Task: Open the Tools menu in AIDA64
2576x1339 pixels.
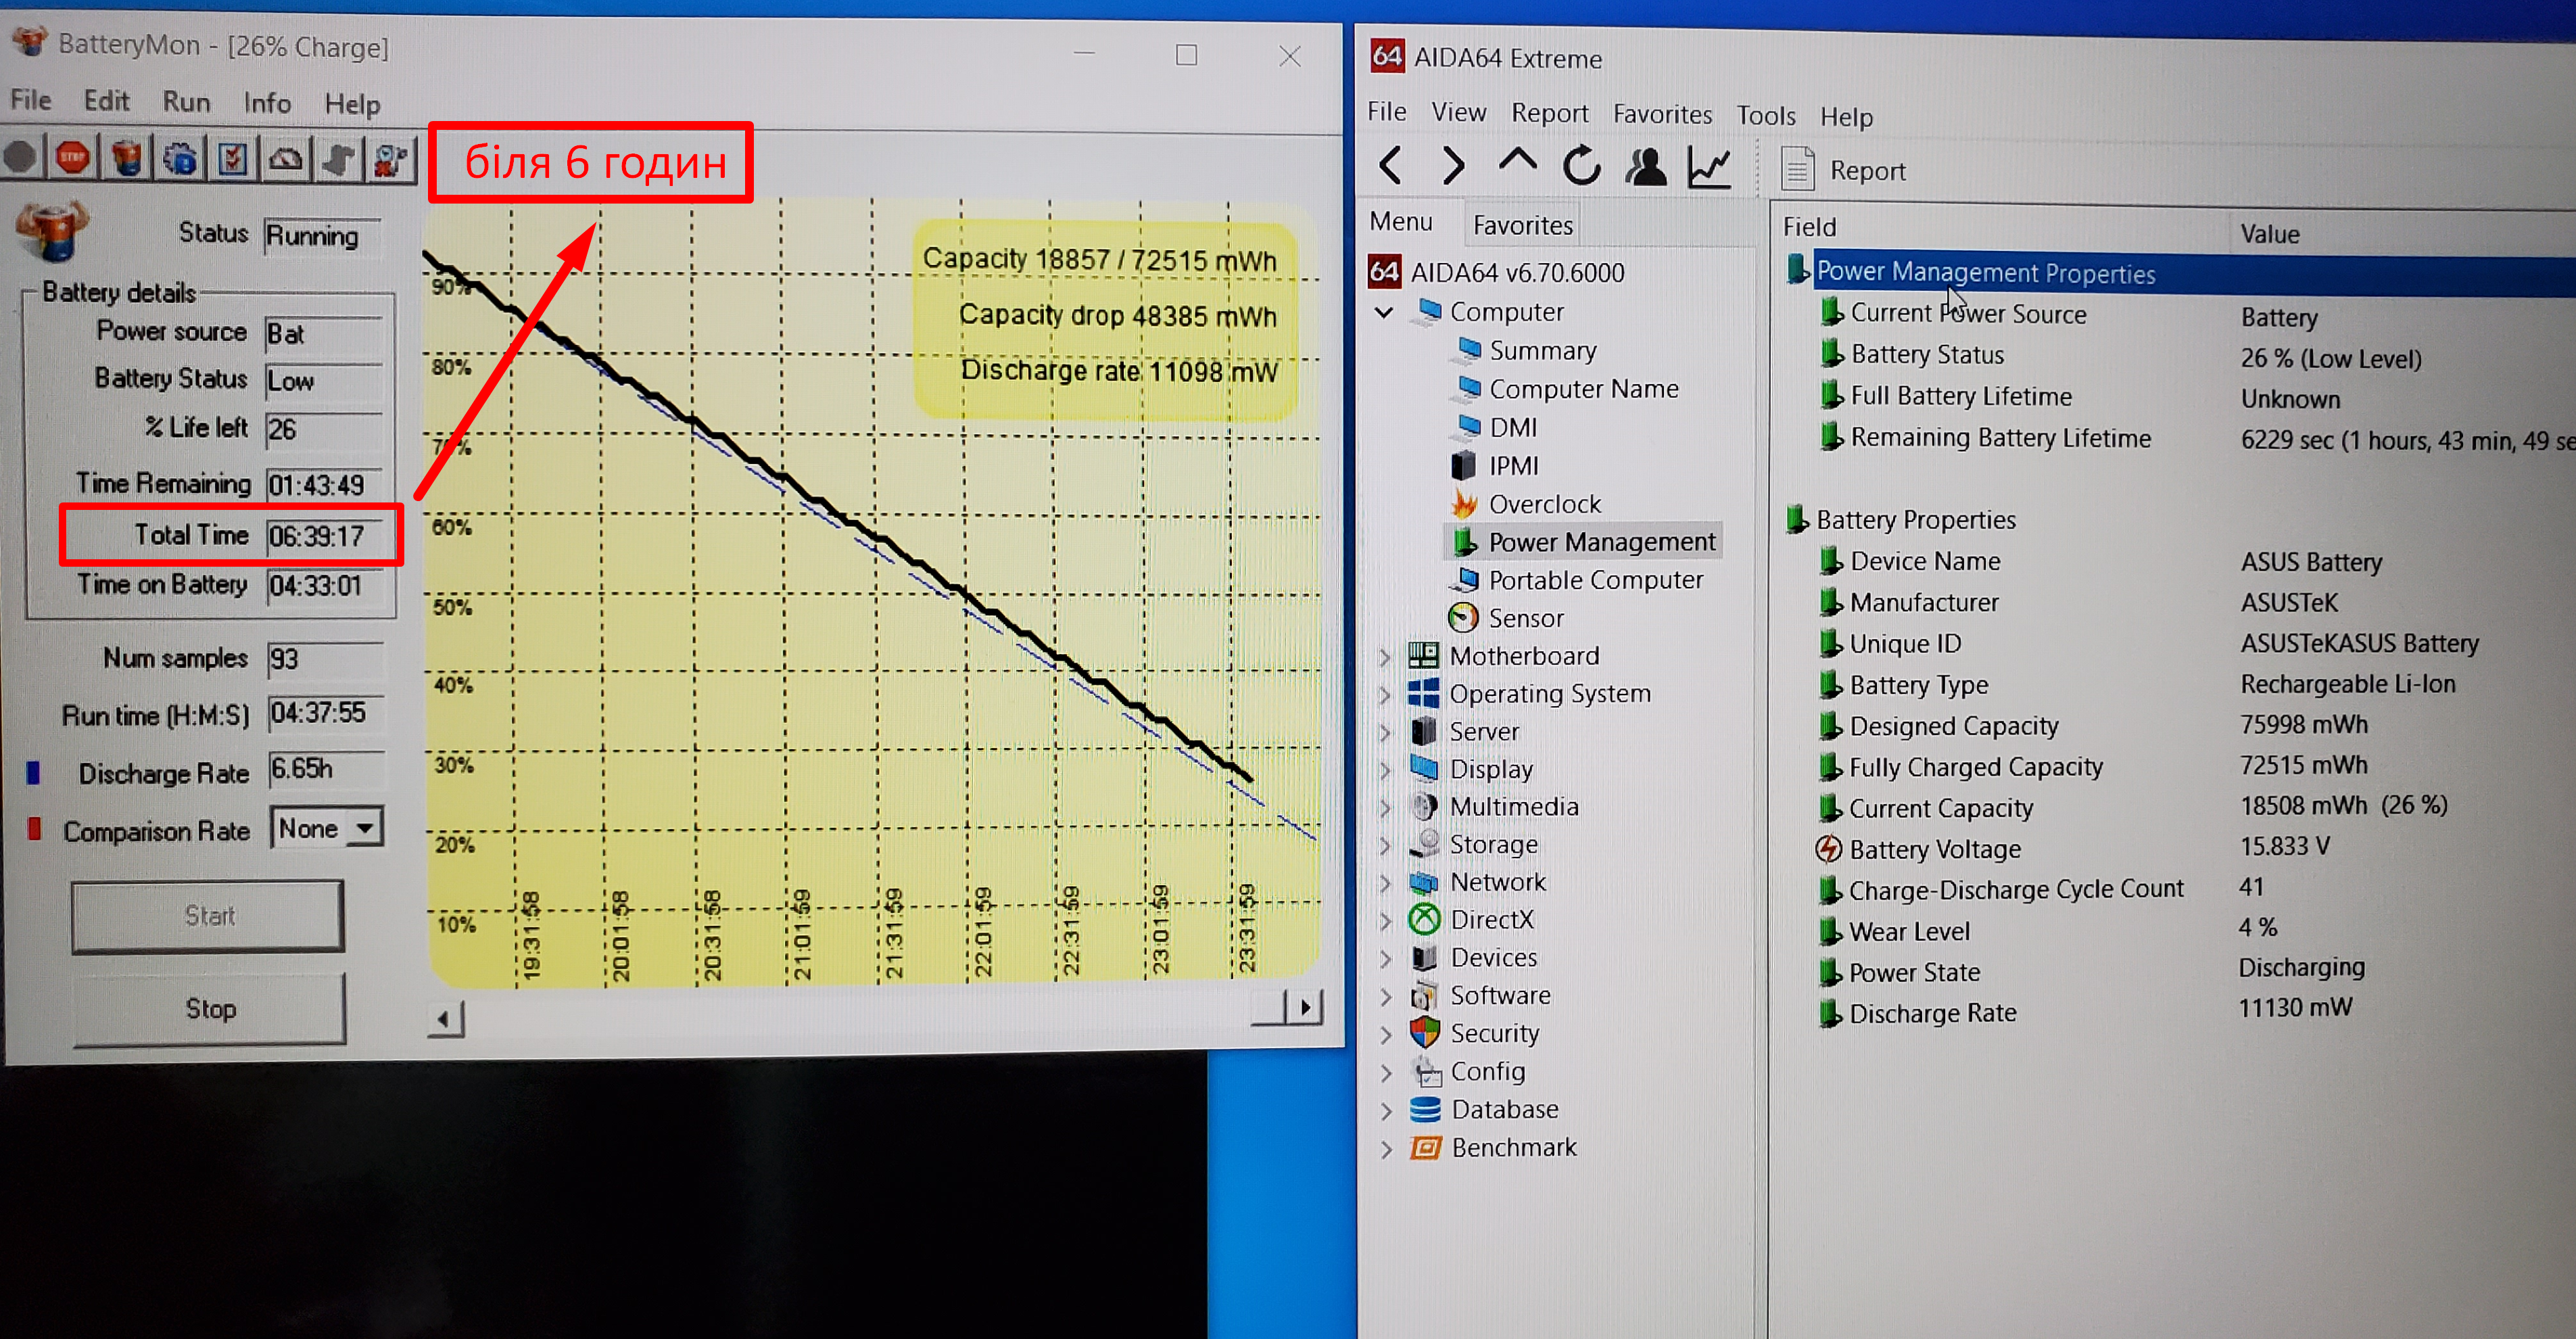Action: pyautogui.click(x=1765, y=116)
